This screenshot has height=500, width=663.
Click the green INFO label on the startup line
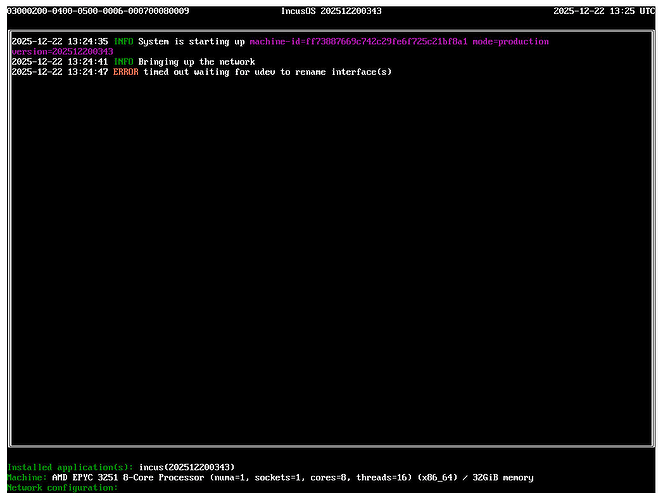coord(122,42)
